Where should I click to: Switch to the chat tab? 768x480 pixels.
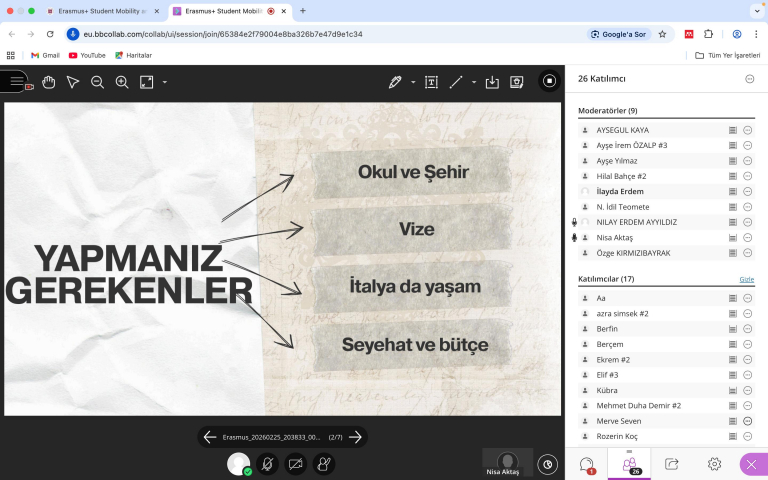[x=587, y=464]
